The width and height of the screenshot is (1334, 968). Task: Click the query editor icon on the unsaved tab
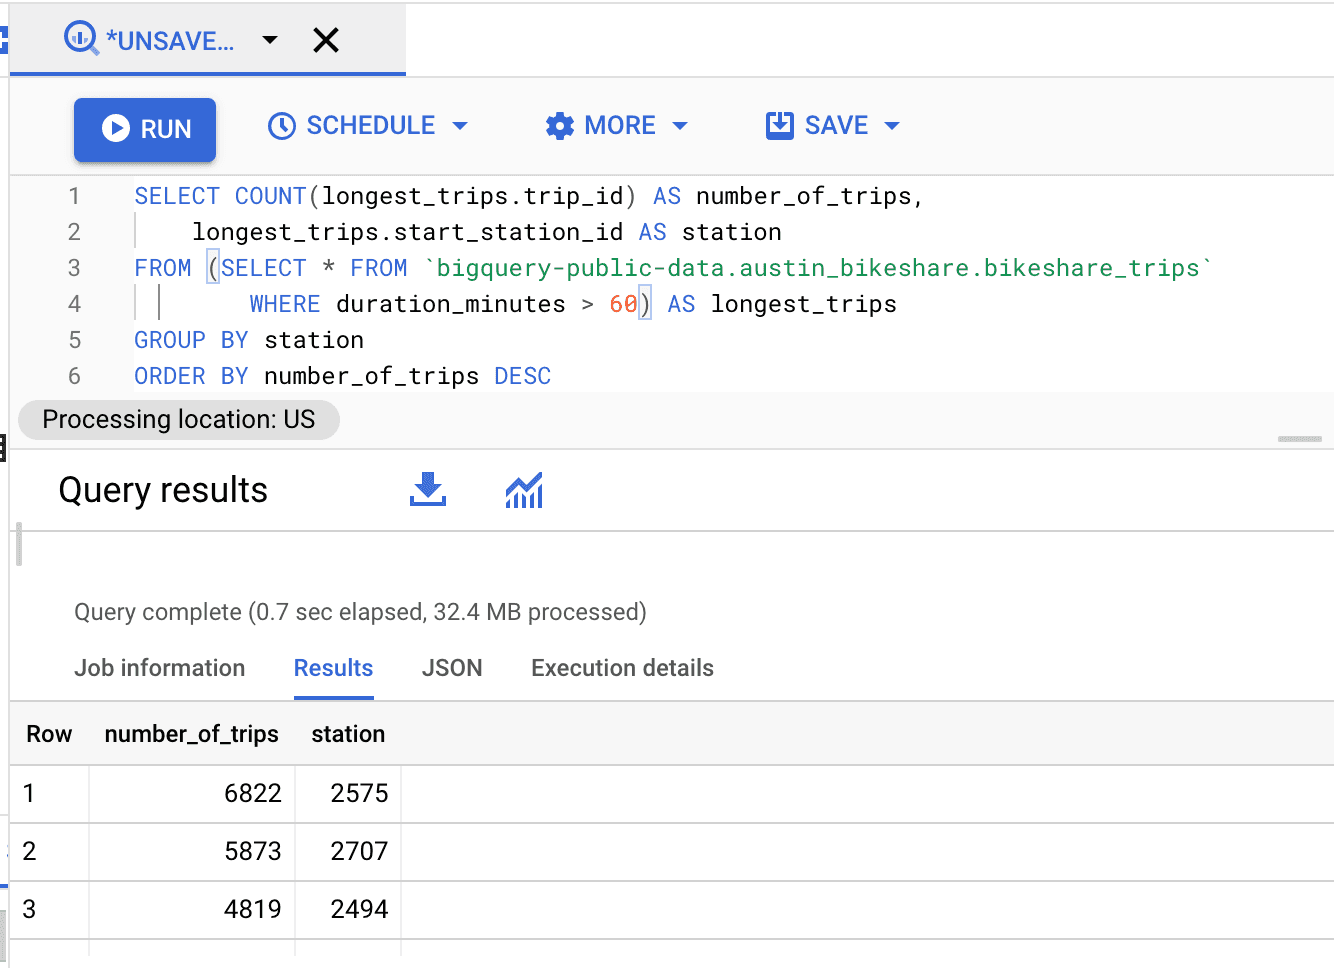coord(80,39)
